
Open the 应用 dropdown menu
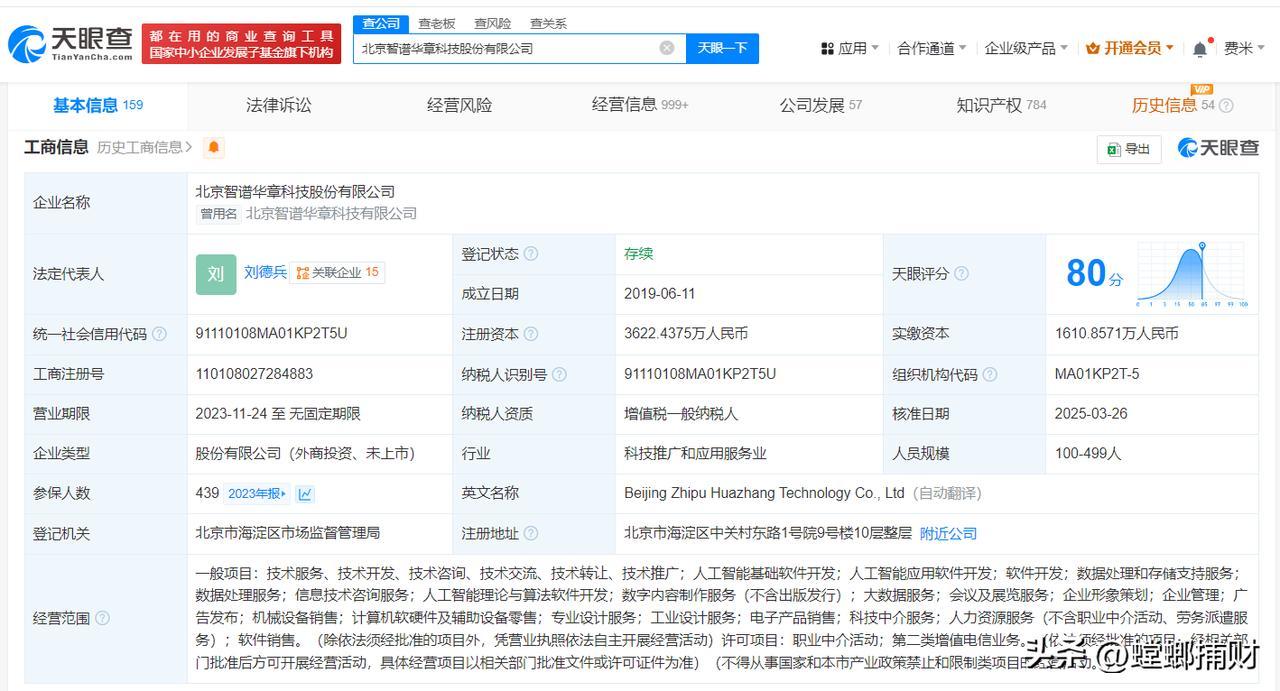pyautogui.click(x=850, y=48)
